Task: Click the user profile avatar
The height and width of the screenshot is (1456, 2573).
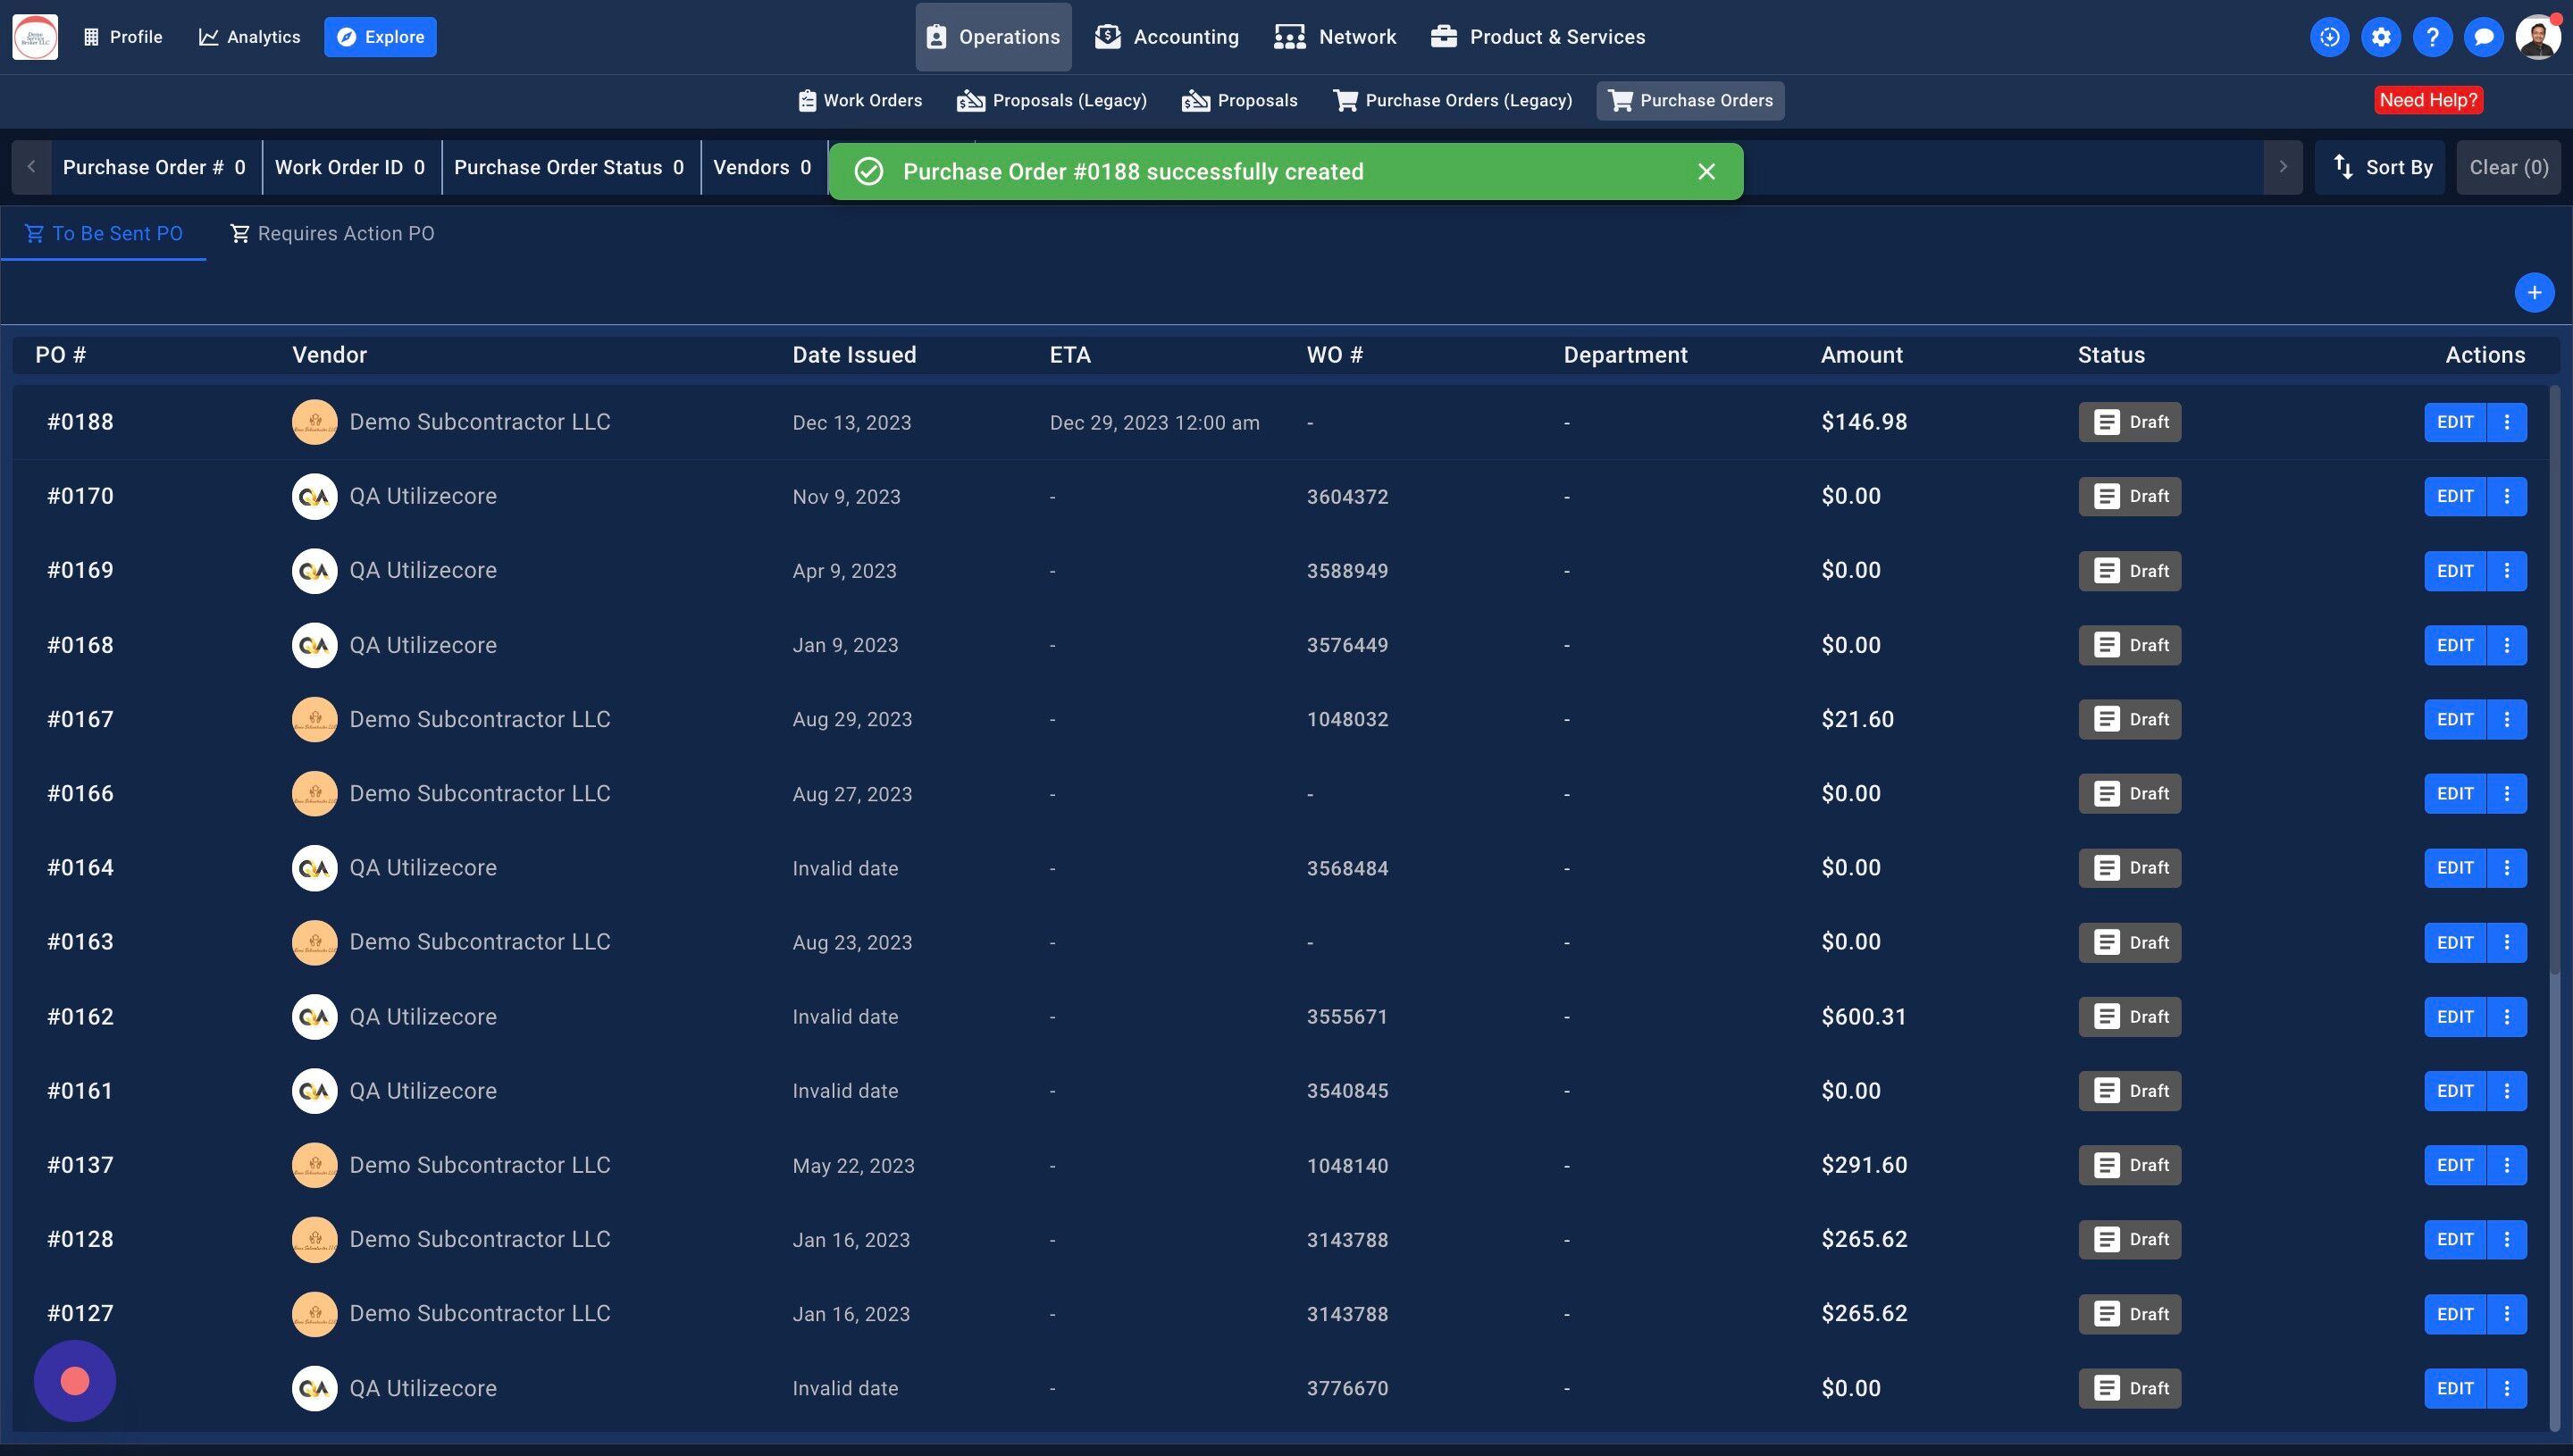Action: click(x=2537, y=37)
